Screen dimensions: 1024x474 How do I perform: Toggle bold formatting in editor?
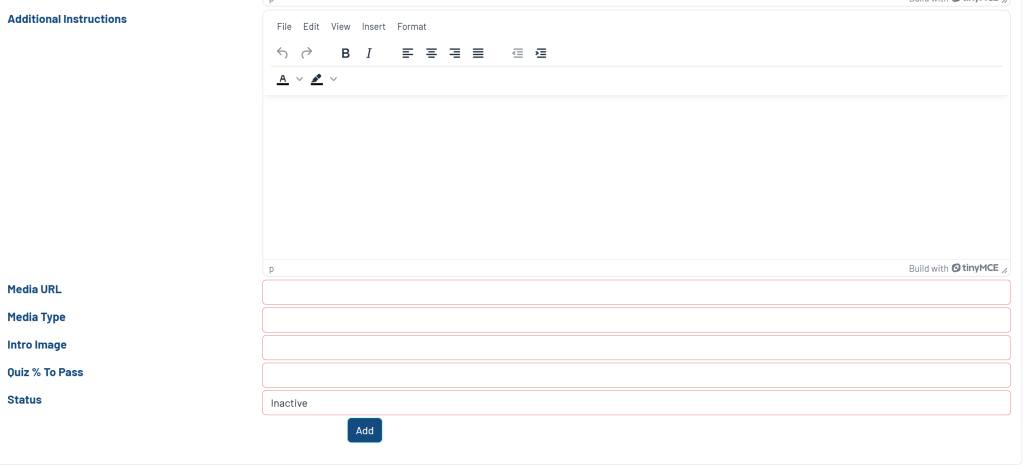345,53
